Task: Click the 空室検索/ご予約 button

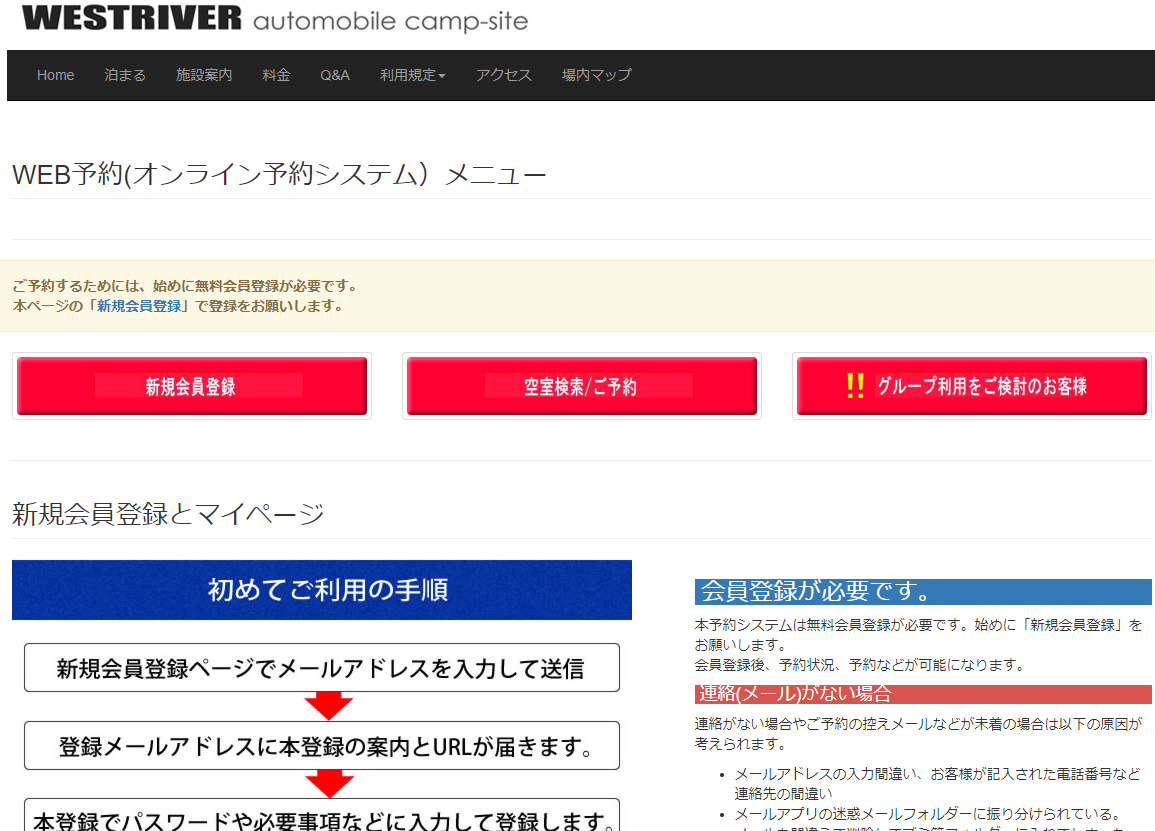Action: (581, 386)
